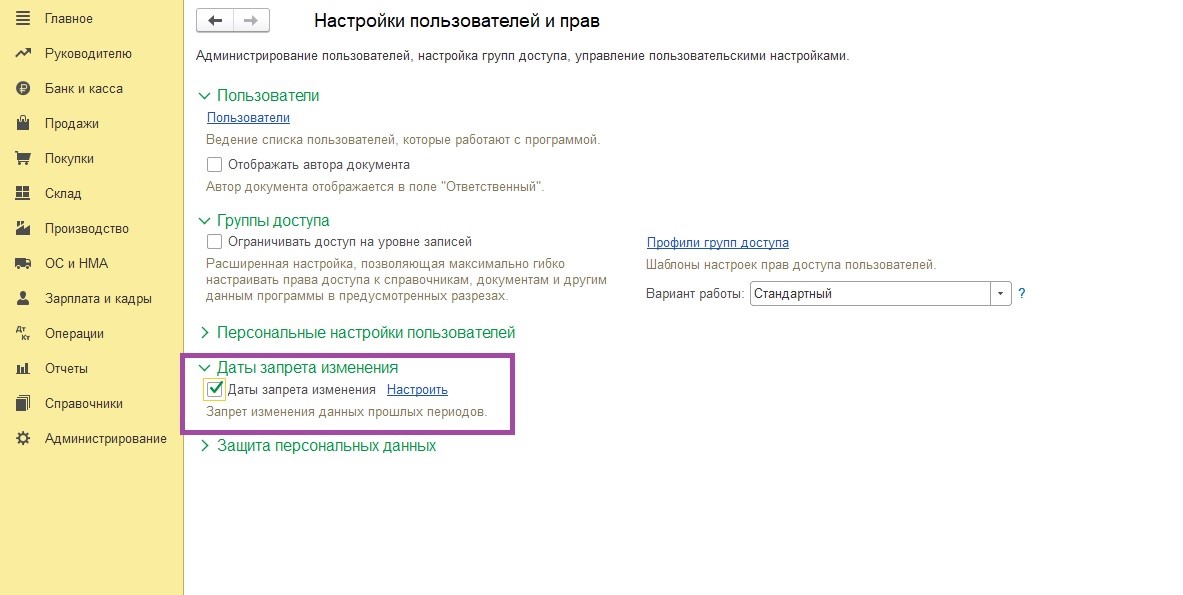Open the Склад menu section
The width and height of the screenshot is (1183, 595).
coord(63,193)
